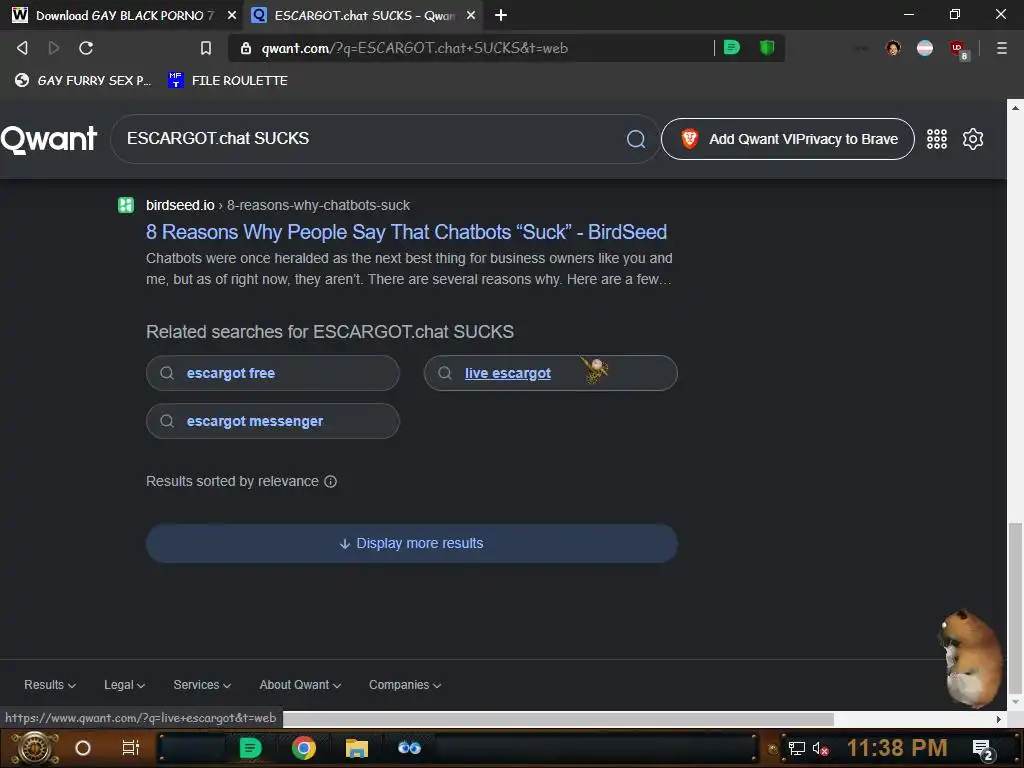Click the birdseed.io breadcrumb URL
Viewport: 1024px width, 768px height.
pos(278,205)
